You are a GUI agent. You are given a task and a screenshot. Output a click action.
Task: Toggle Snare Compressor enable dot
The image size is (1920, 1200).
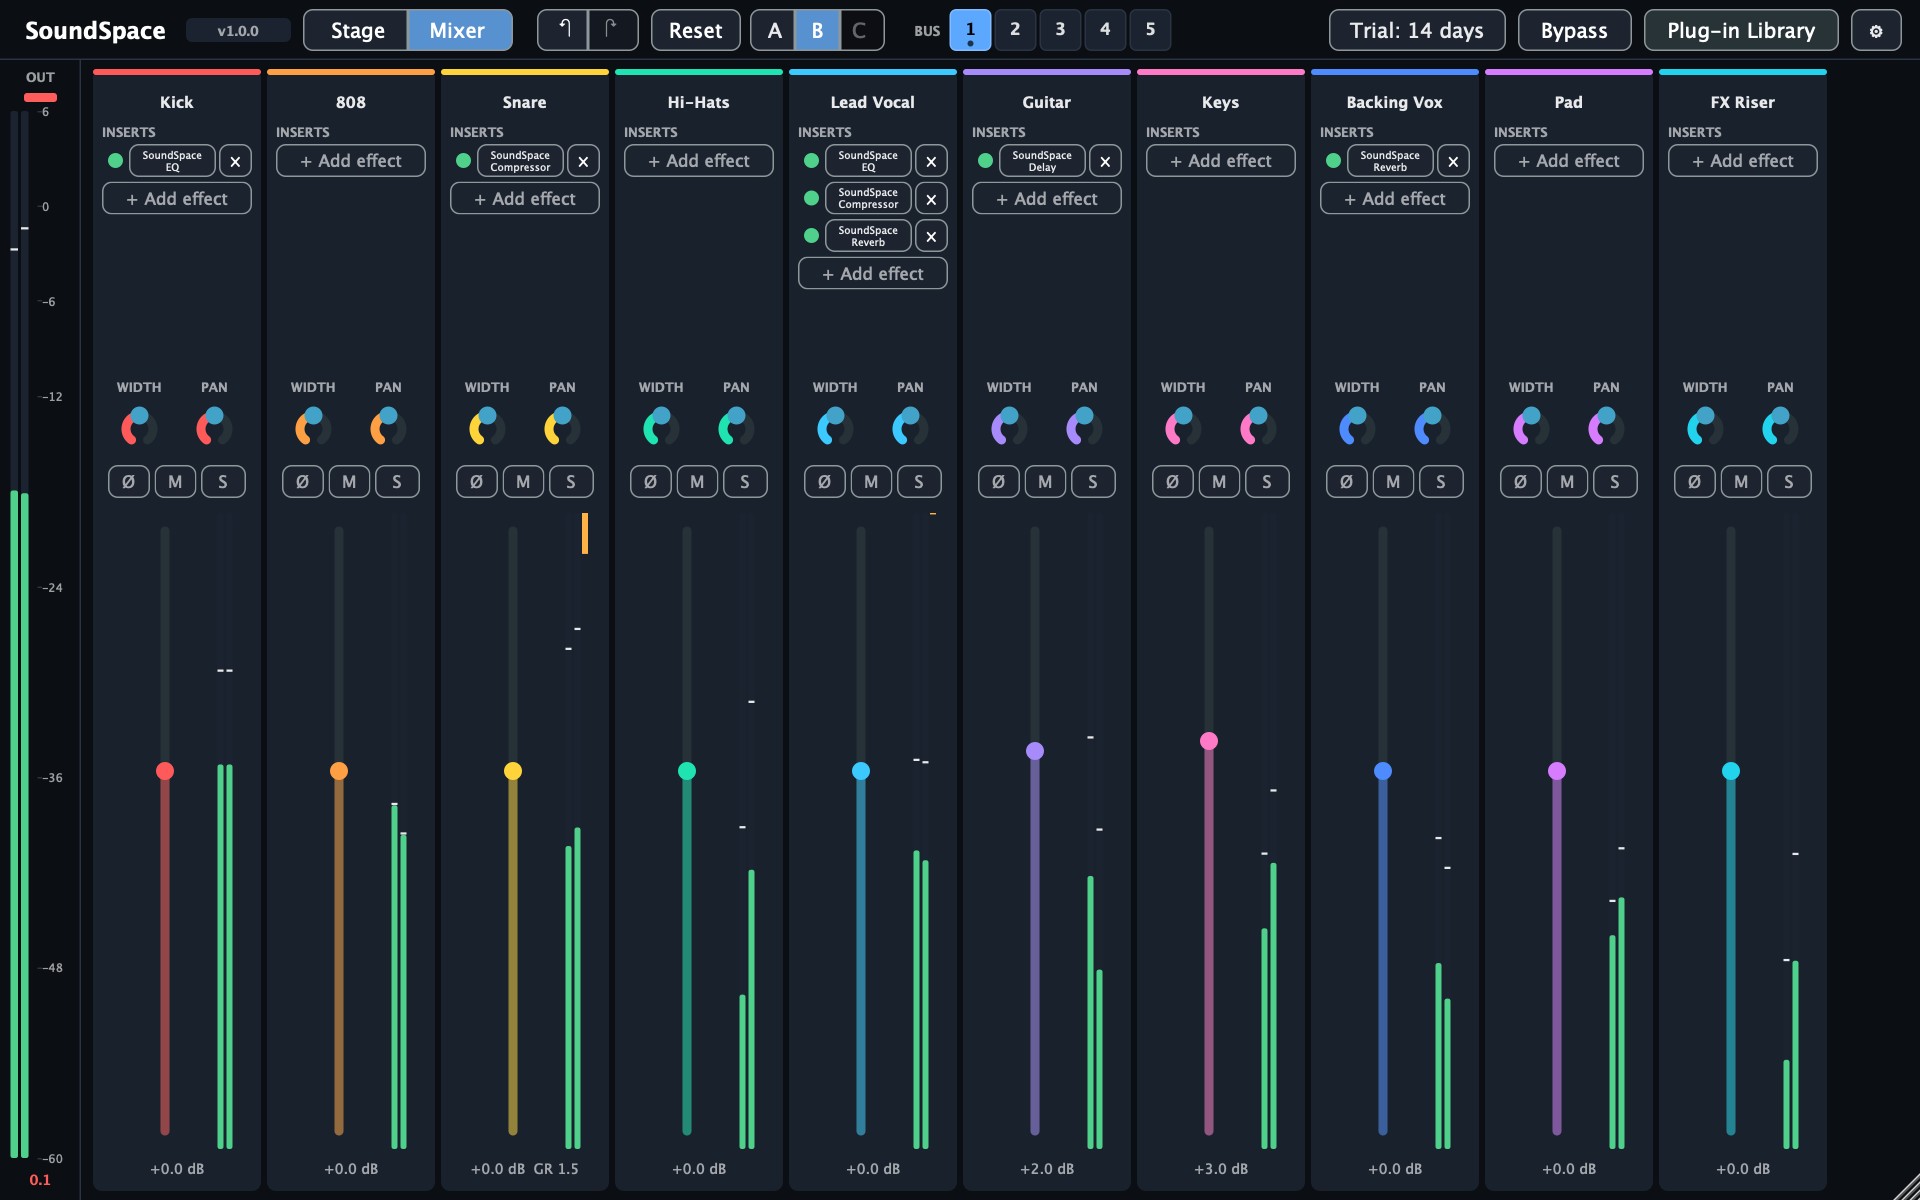point(463,161)
